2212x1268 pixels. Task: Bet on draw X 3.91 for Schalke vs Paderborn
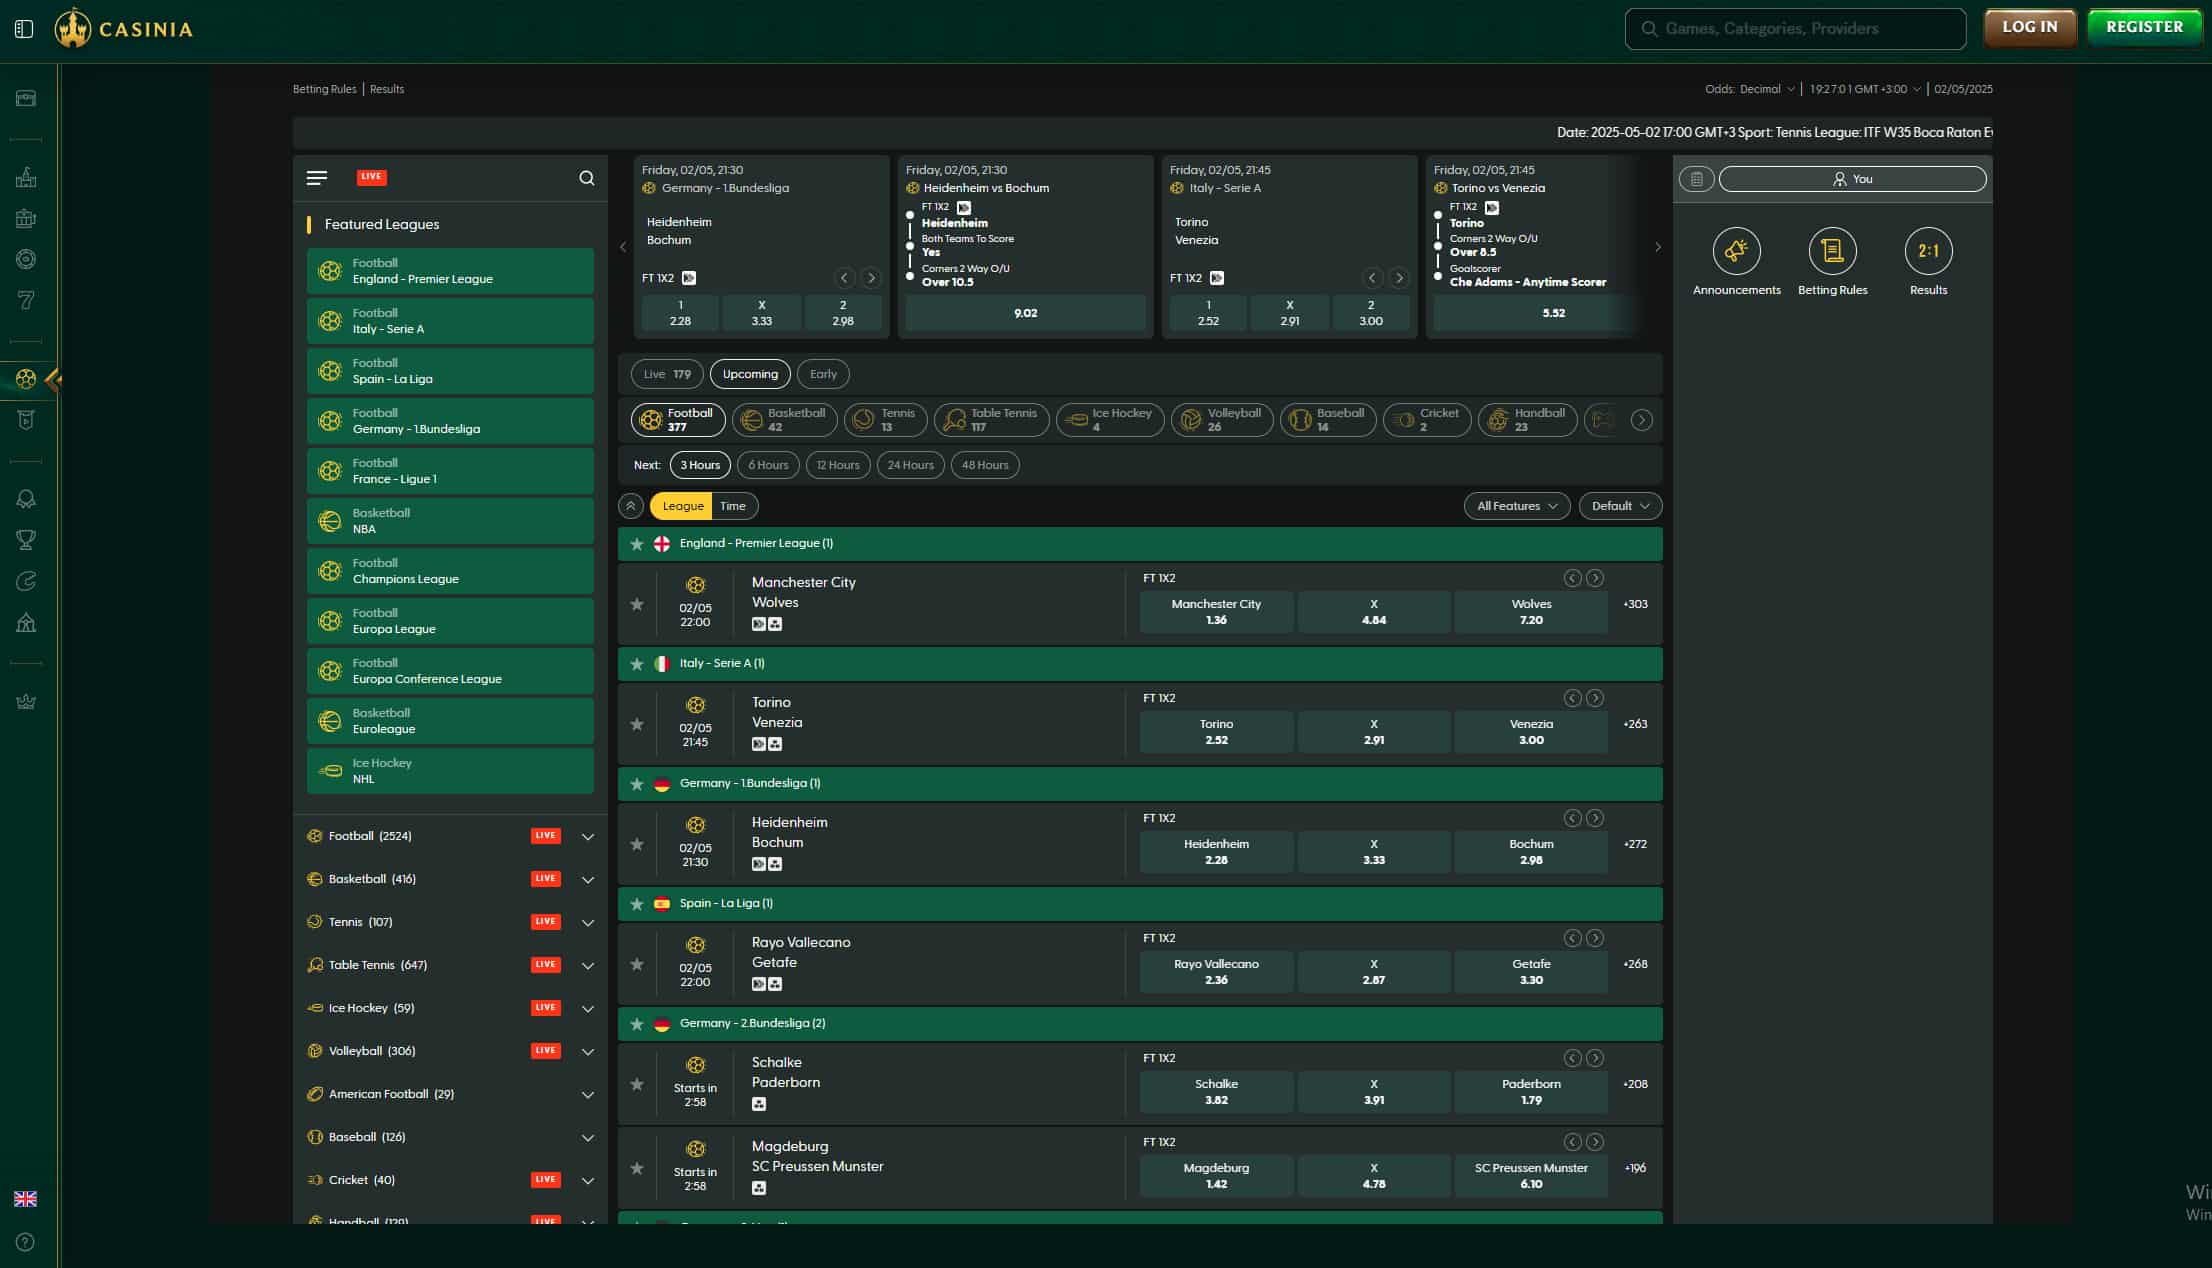1373,1092
